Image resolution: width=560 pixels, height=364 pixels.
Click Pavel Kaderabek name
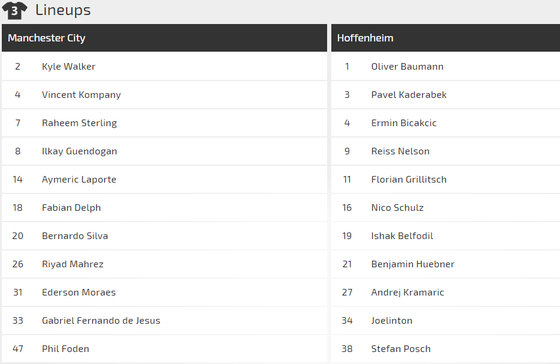(x=409, y=95)
